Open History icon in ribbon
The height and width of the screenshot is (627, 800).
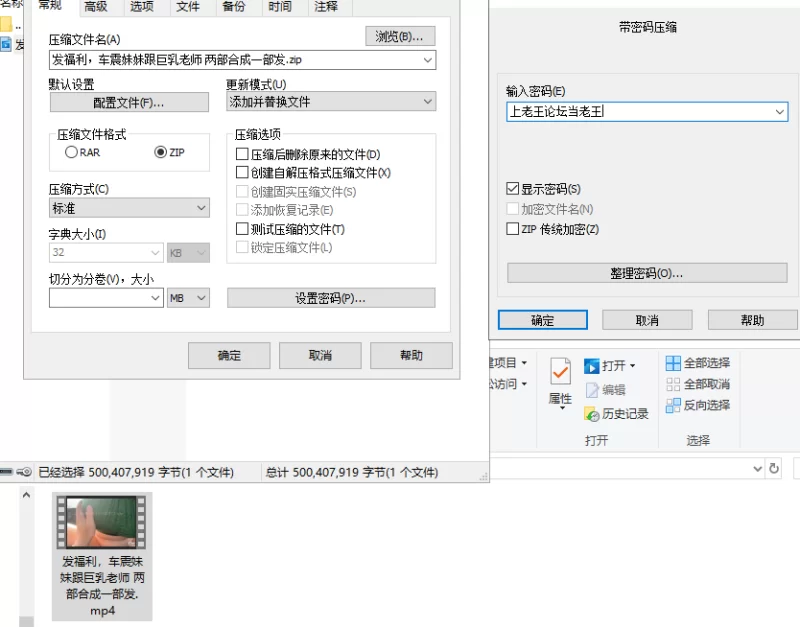[592, 414]
